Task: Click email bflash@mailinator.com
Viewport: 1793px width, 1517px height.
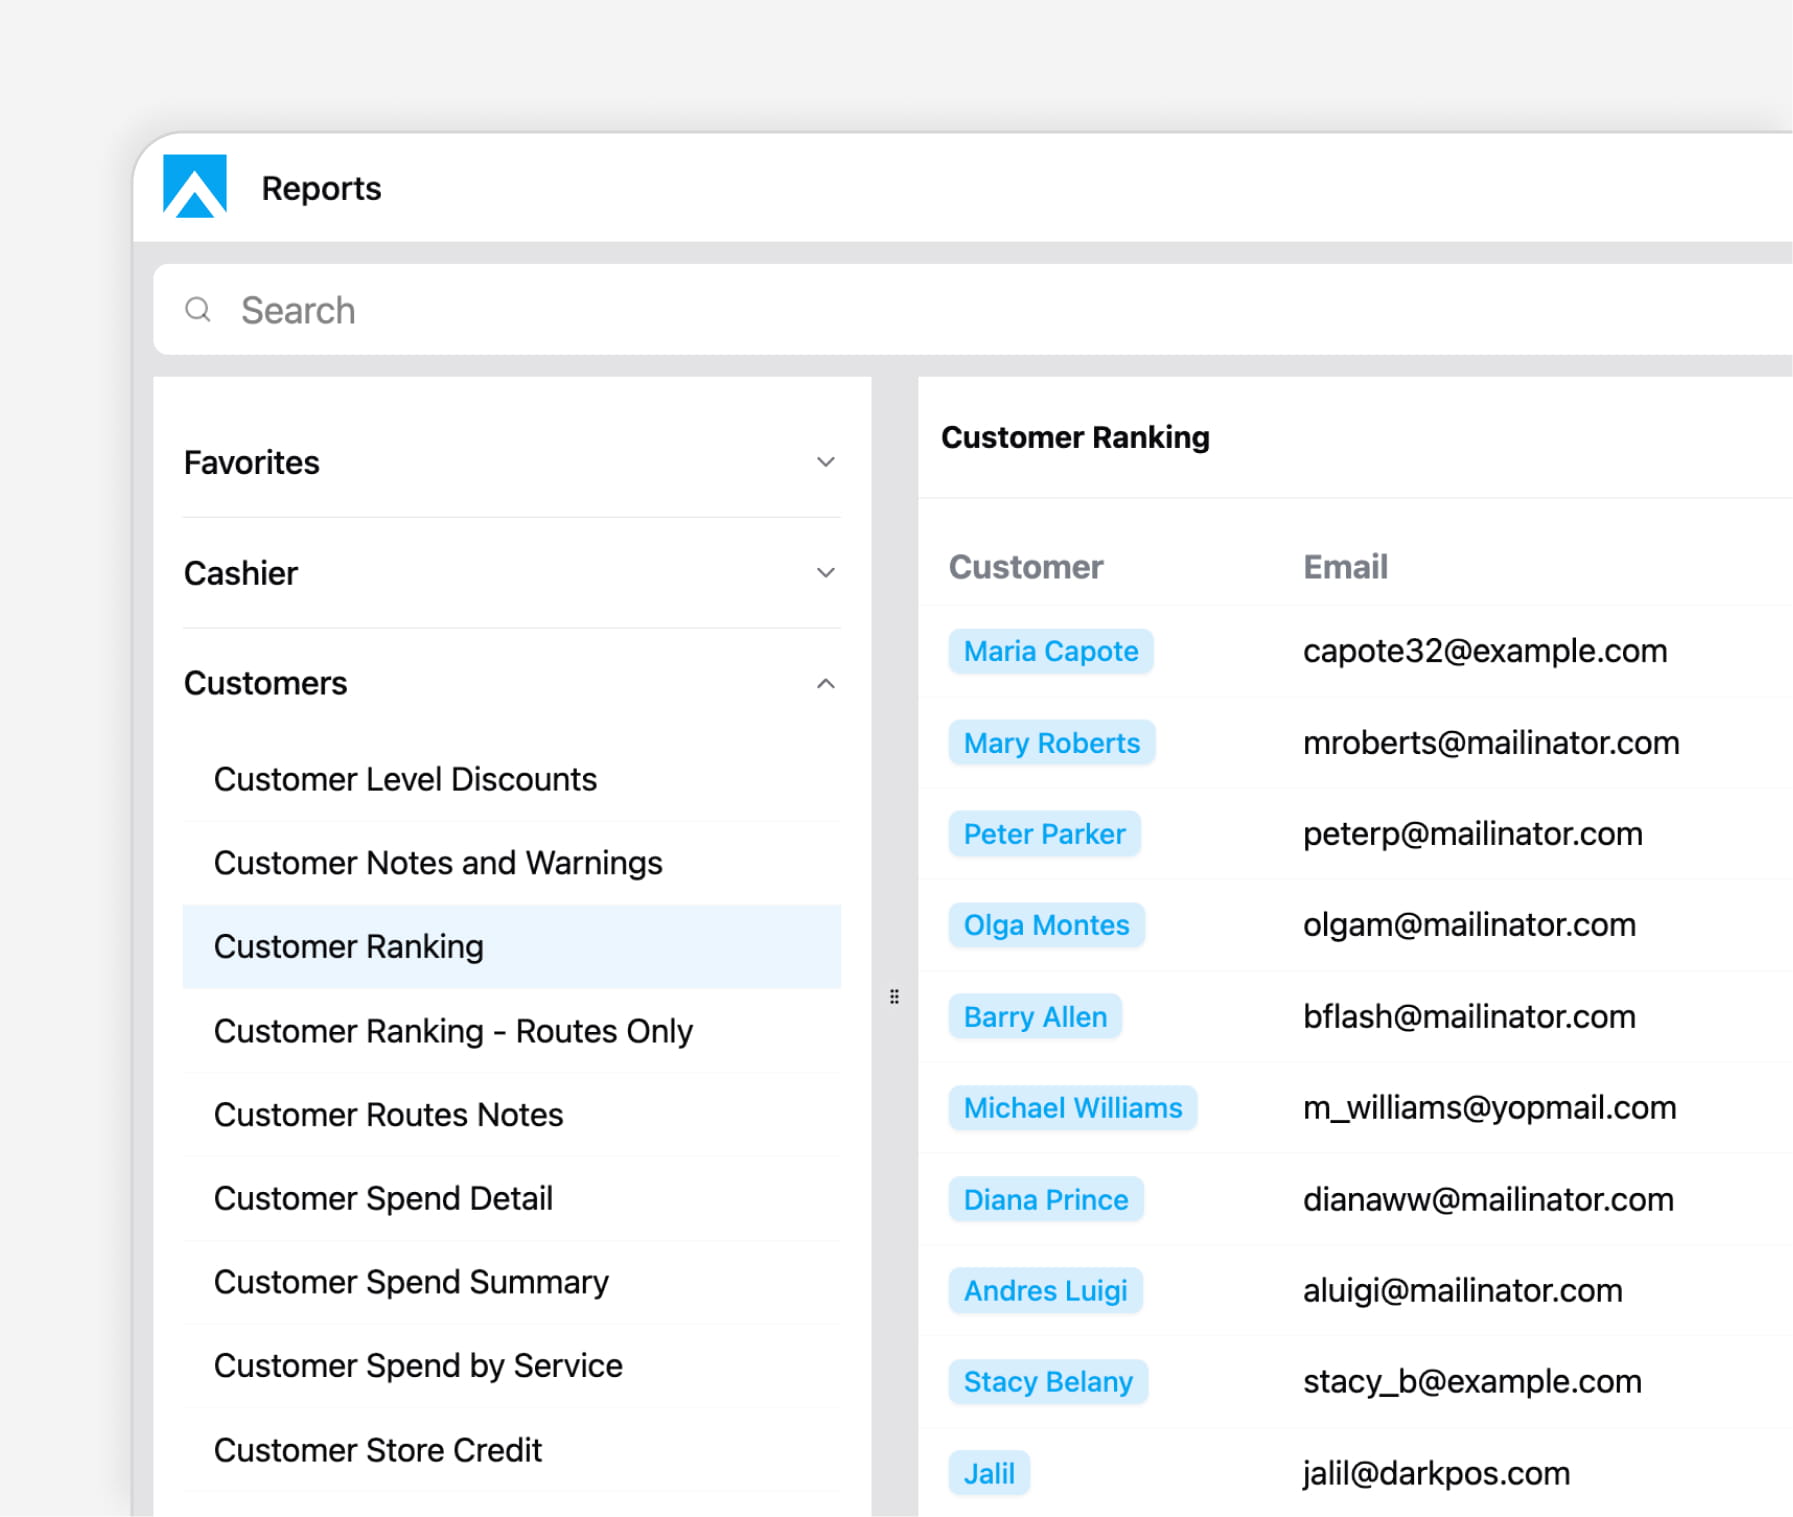Action: pos(1469,1017)
